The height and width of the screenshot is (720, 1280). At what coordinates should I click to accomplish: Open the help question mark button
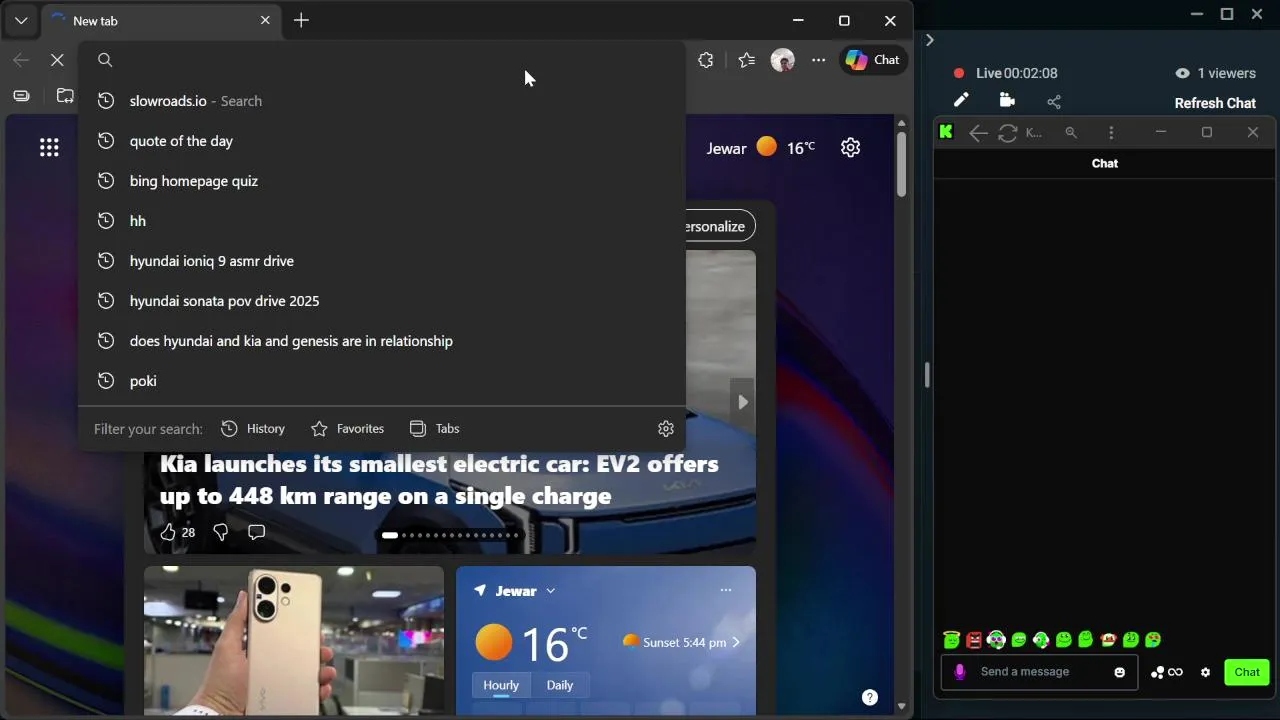click(x=870, y=697)
